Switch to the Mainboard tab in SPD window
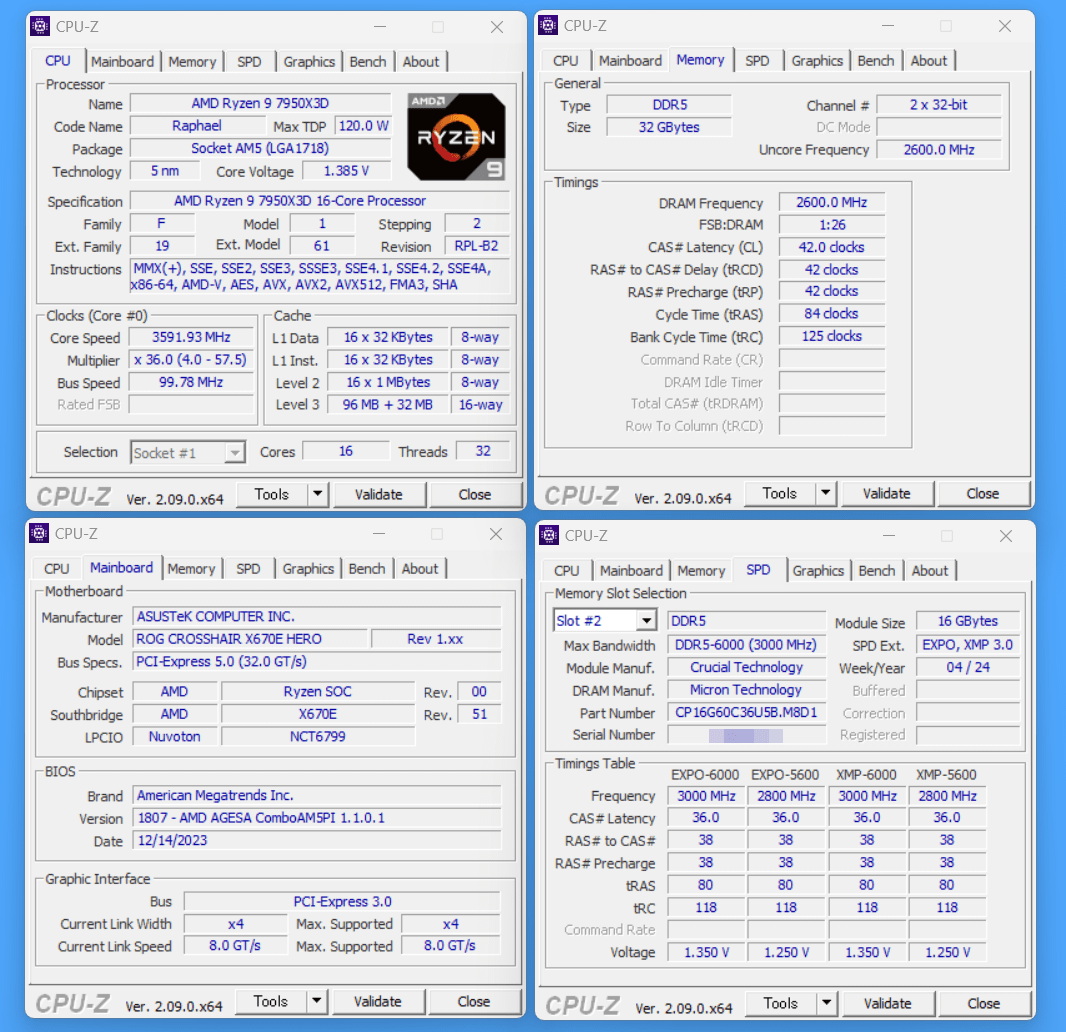 pyautogui.click(x=631, y=571)
